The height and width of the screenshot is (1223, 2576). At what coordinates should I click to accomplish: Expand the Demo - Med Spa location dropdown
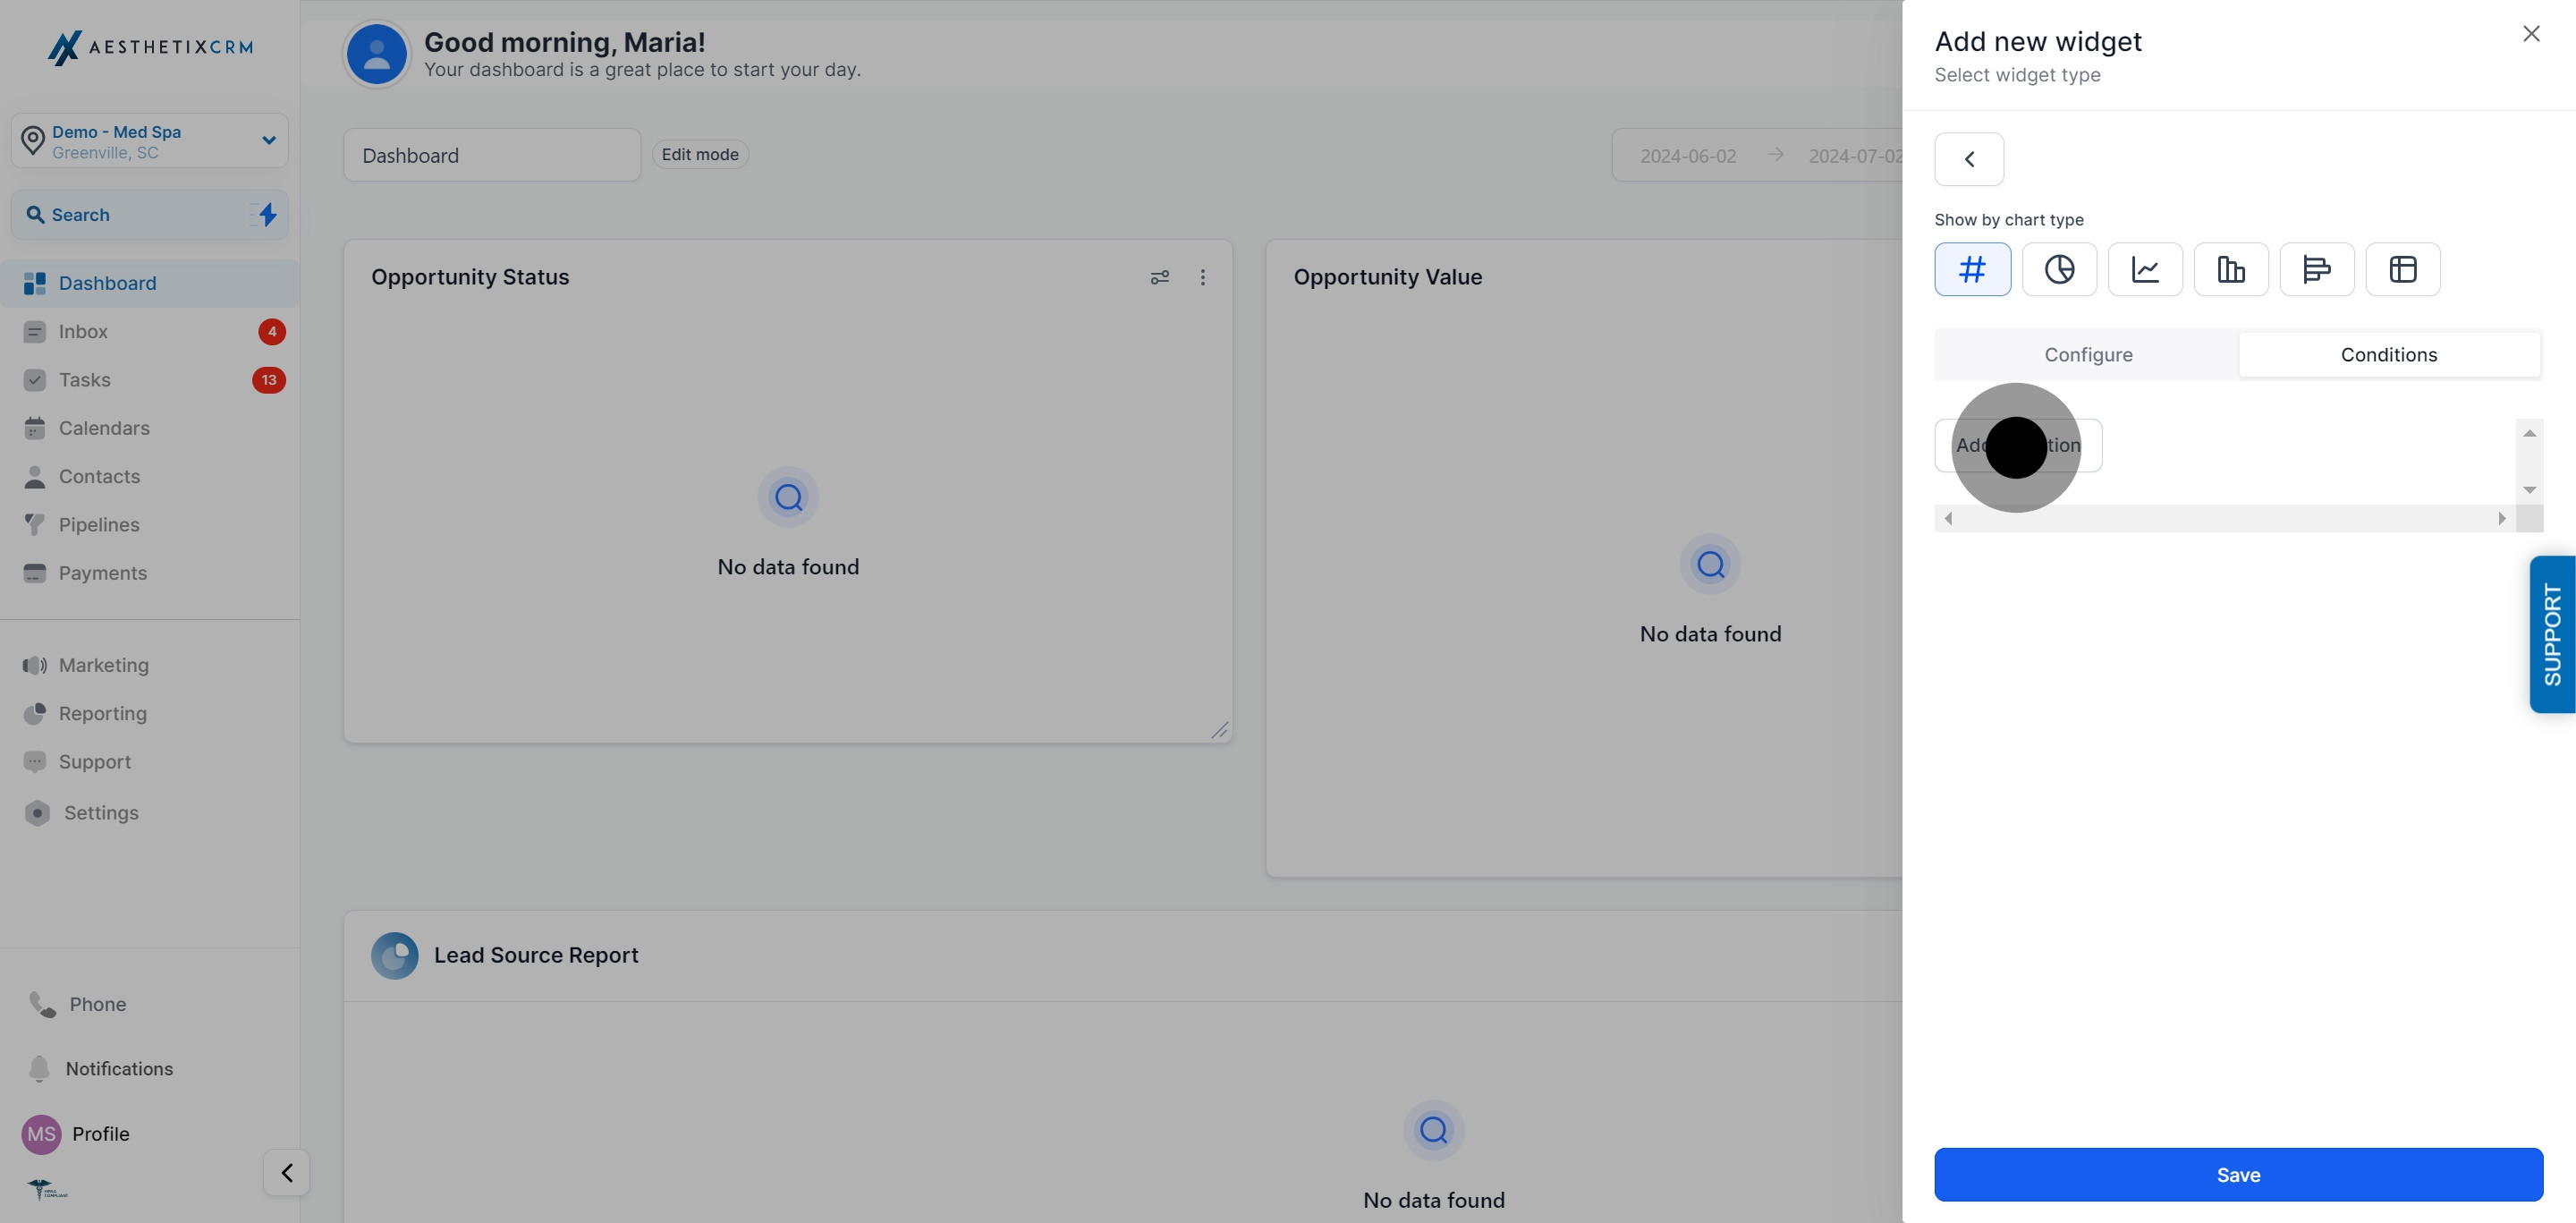(x=268, y=140)
